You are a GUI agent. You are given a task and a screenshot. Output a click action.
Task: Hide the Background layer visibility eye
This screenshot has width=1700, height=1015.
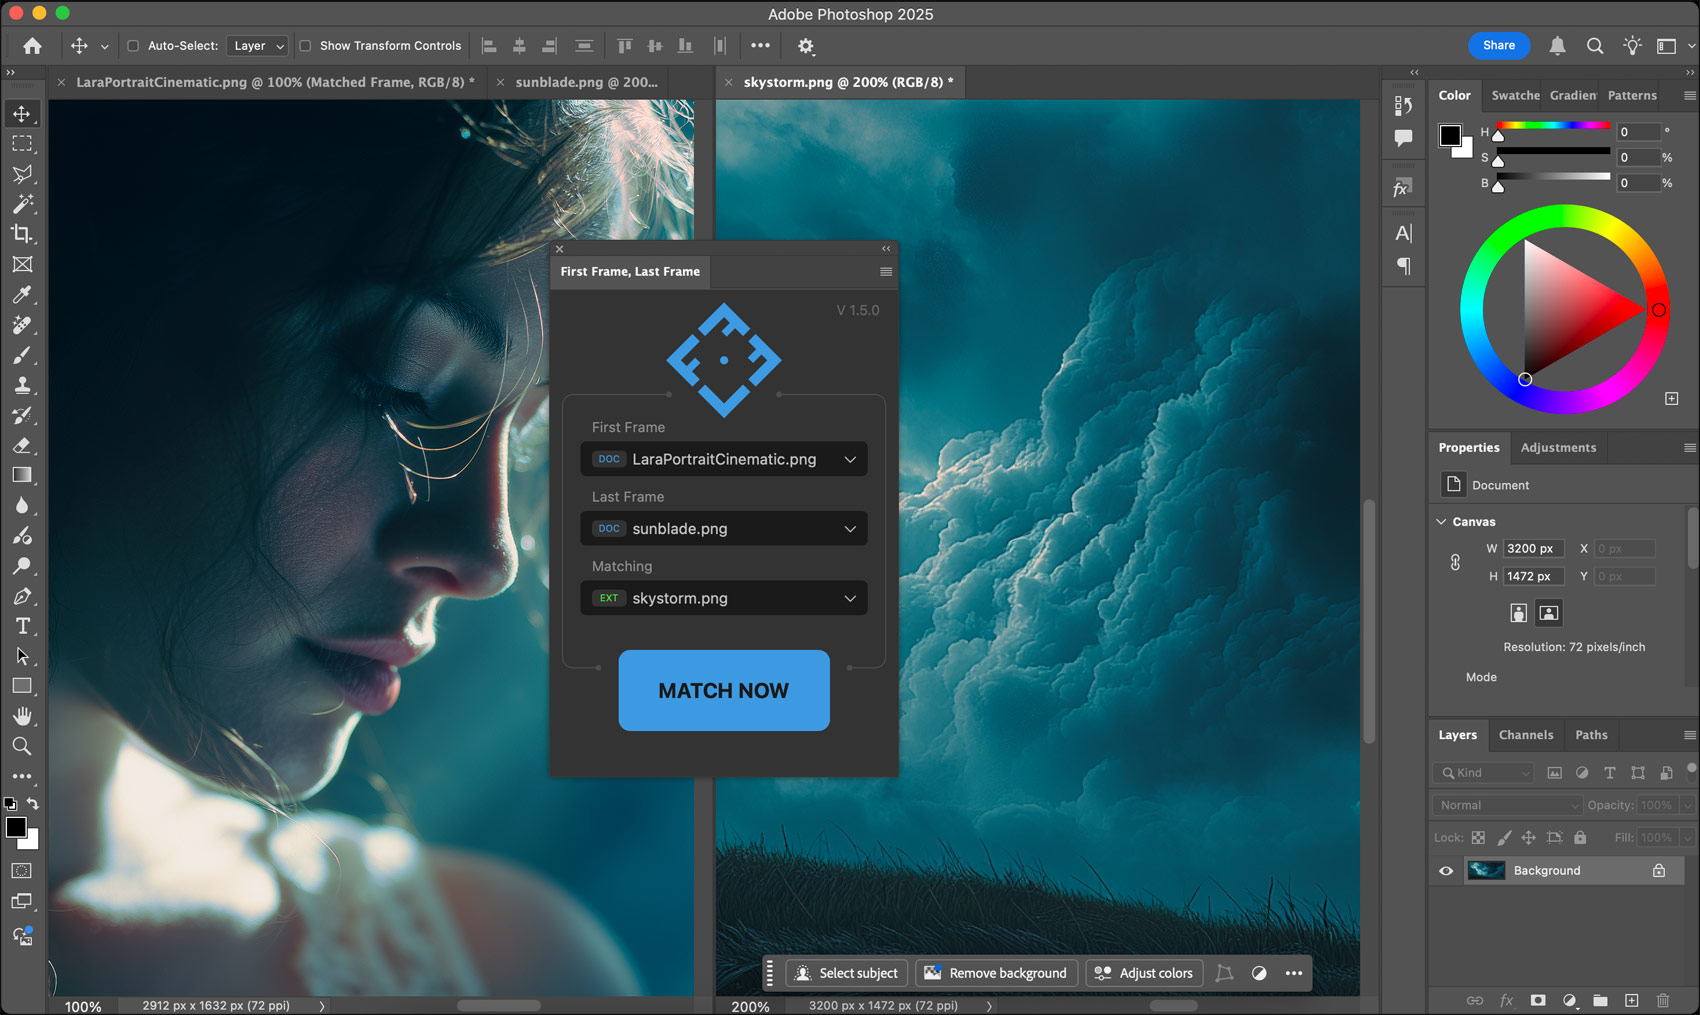1446,871
